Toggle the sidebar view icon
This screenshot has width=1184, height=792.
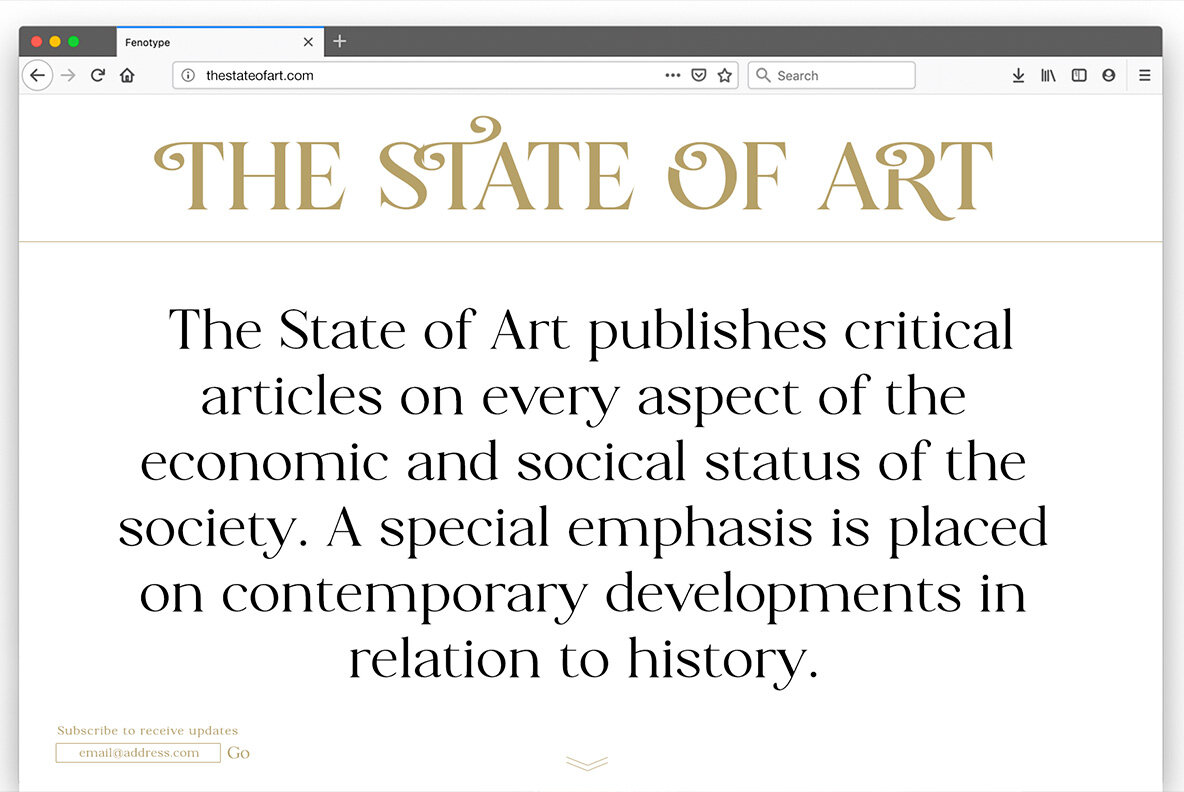[x=1079, y=75]
